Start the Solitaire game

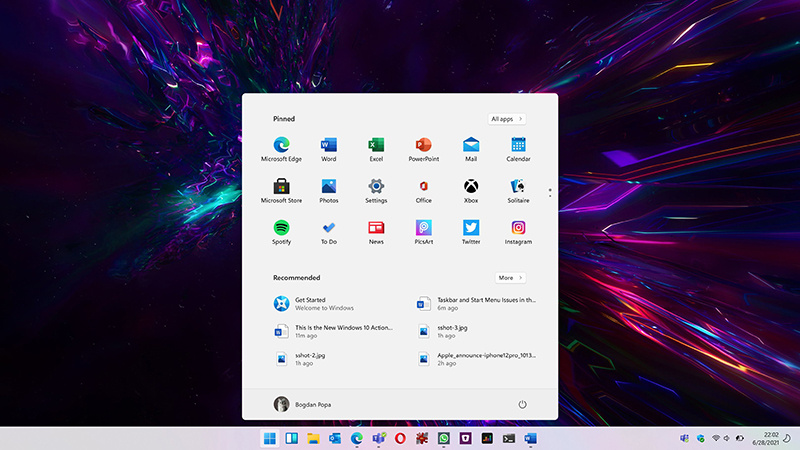click(x=518, y=191)
